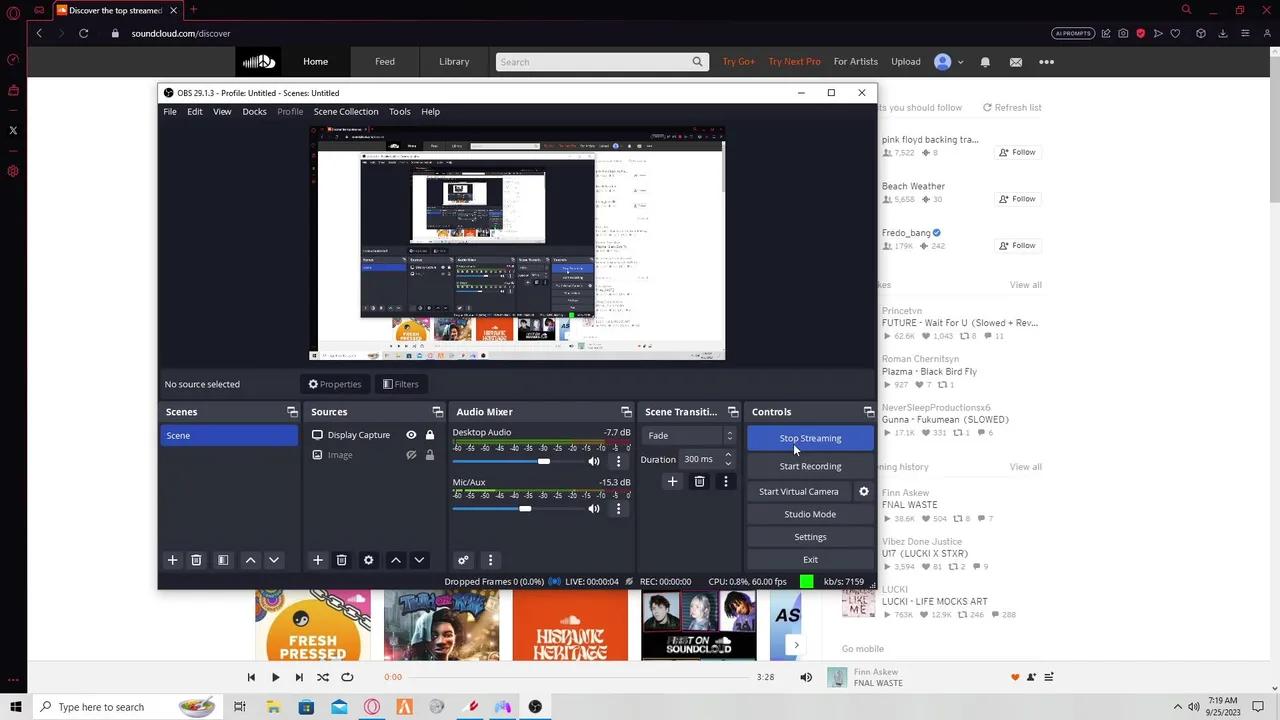Viewport: 1280px width, 720px height.
Task: Open Mic/Aux three-dot options
Action: coord(618,509)
